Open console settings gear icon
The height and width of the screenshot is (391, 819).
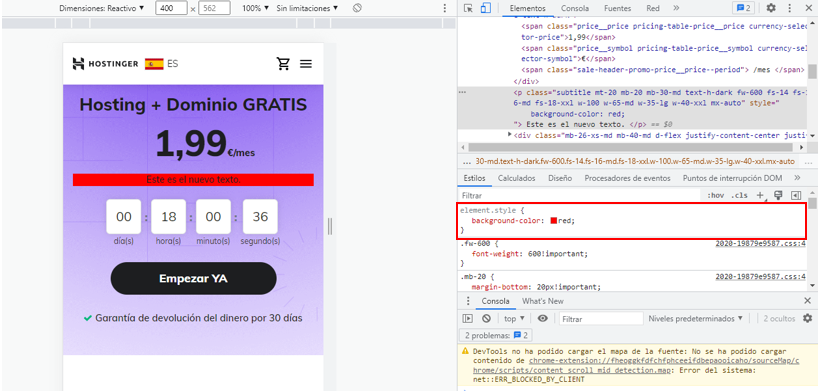[808, 318]
